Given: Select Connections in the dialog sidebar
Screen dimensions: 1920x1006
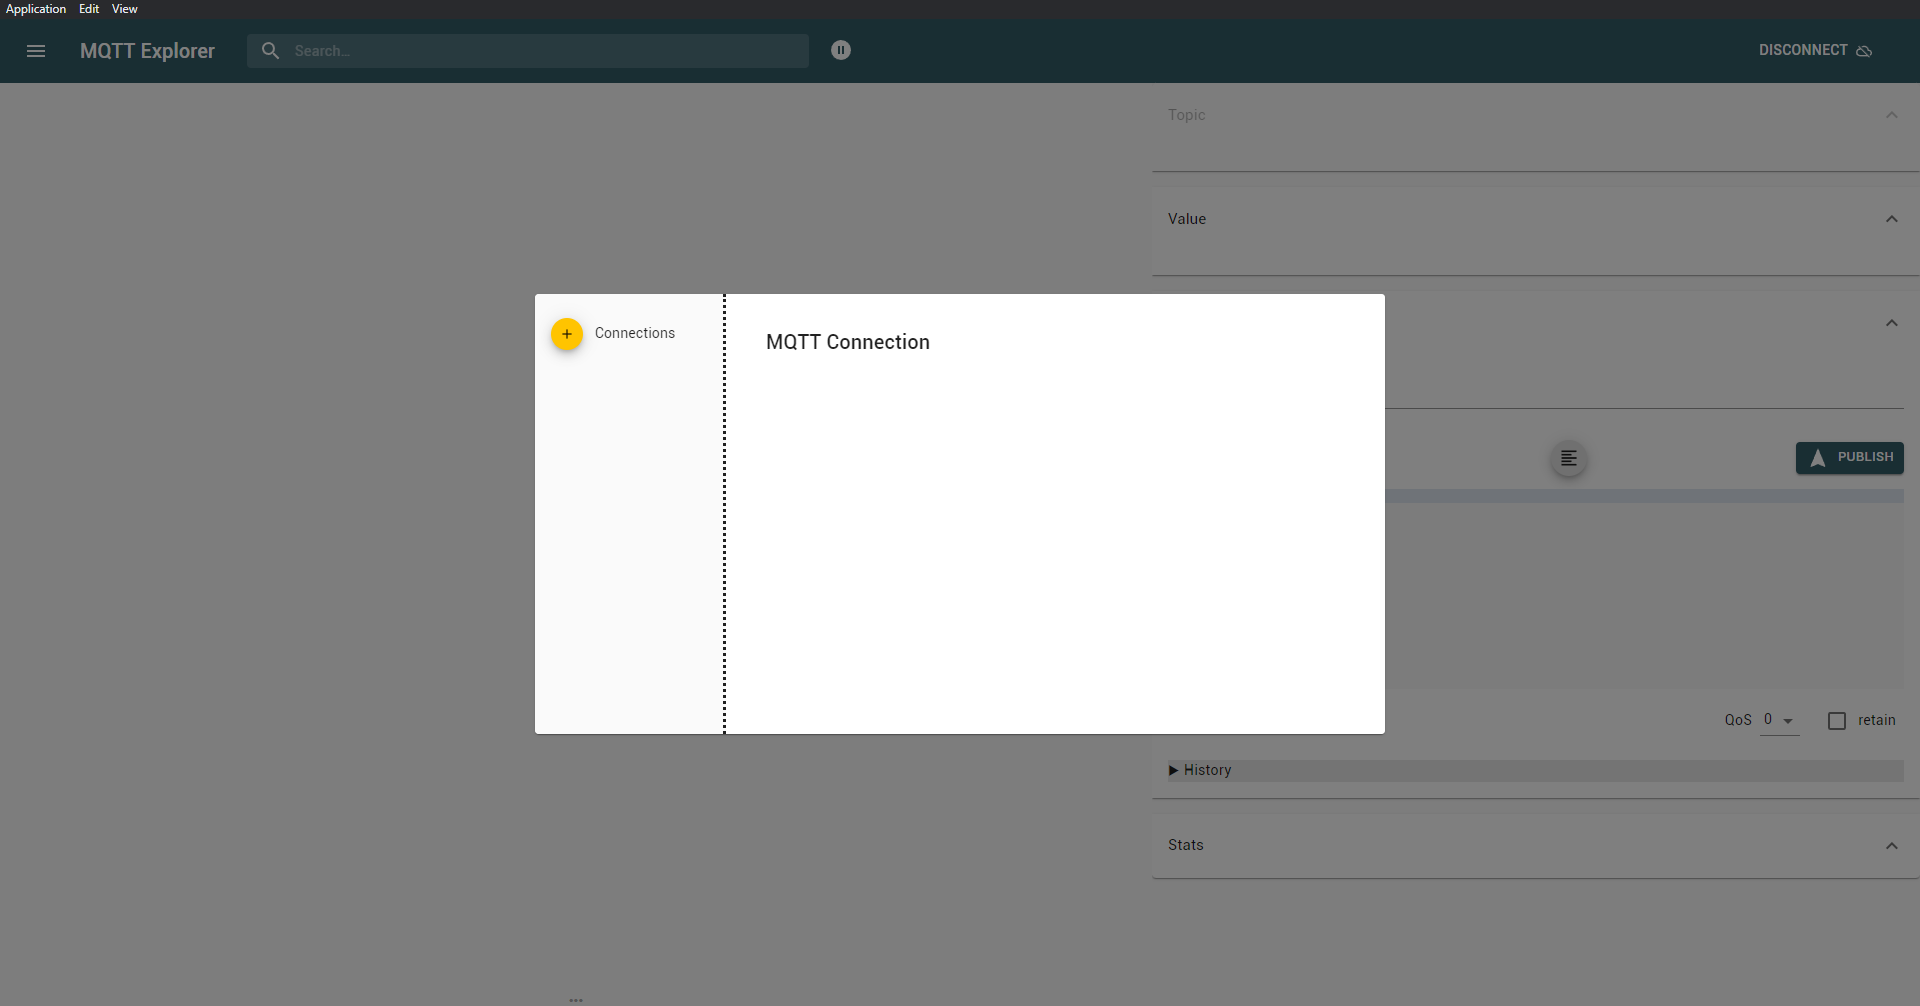Looking at the screenshot, I should point(634,333).
